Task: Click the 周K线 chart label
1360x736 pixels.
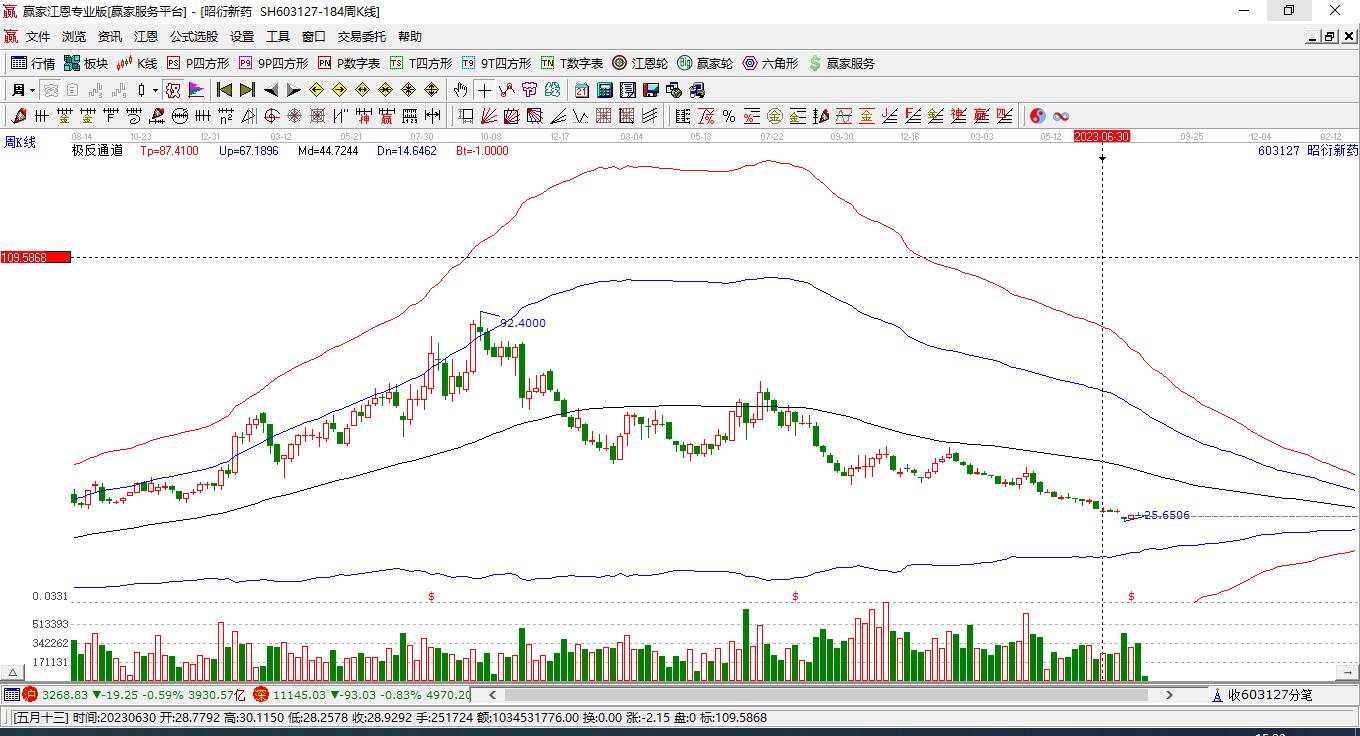Action: point(20,143)
